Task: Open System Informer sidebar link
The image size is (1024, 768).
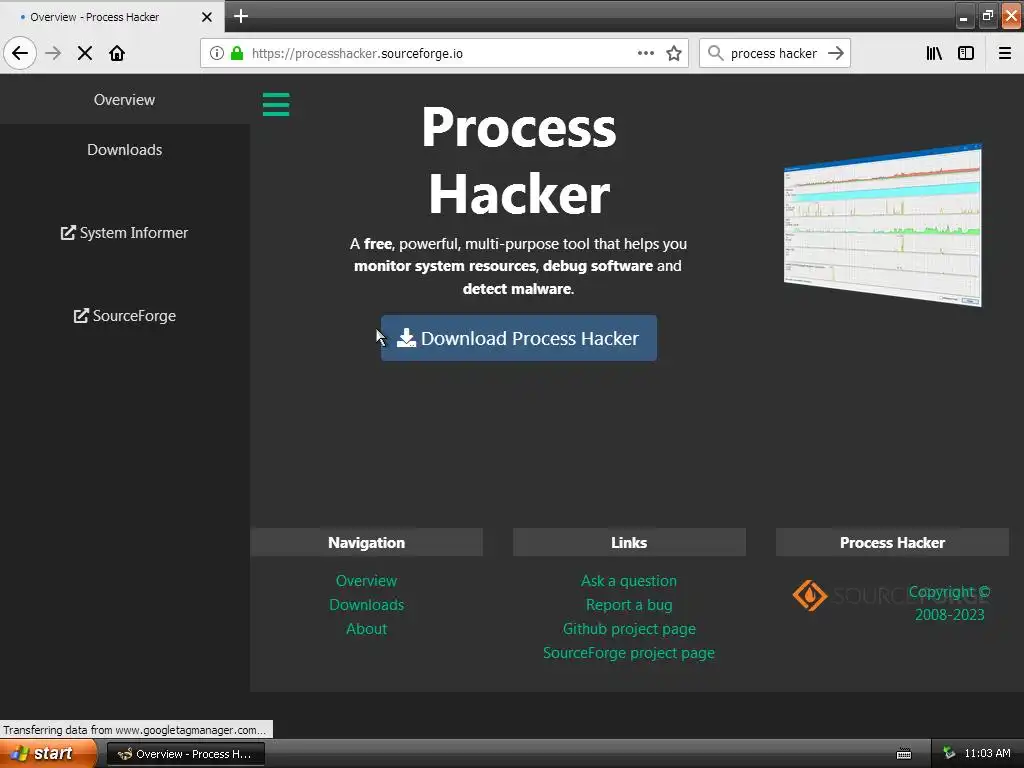Action: tap(125, 232)
